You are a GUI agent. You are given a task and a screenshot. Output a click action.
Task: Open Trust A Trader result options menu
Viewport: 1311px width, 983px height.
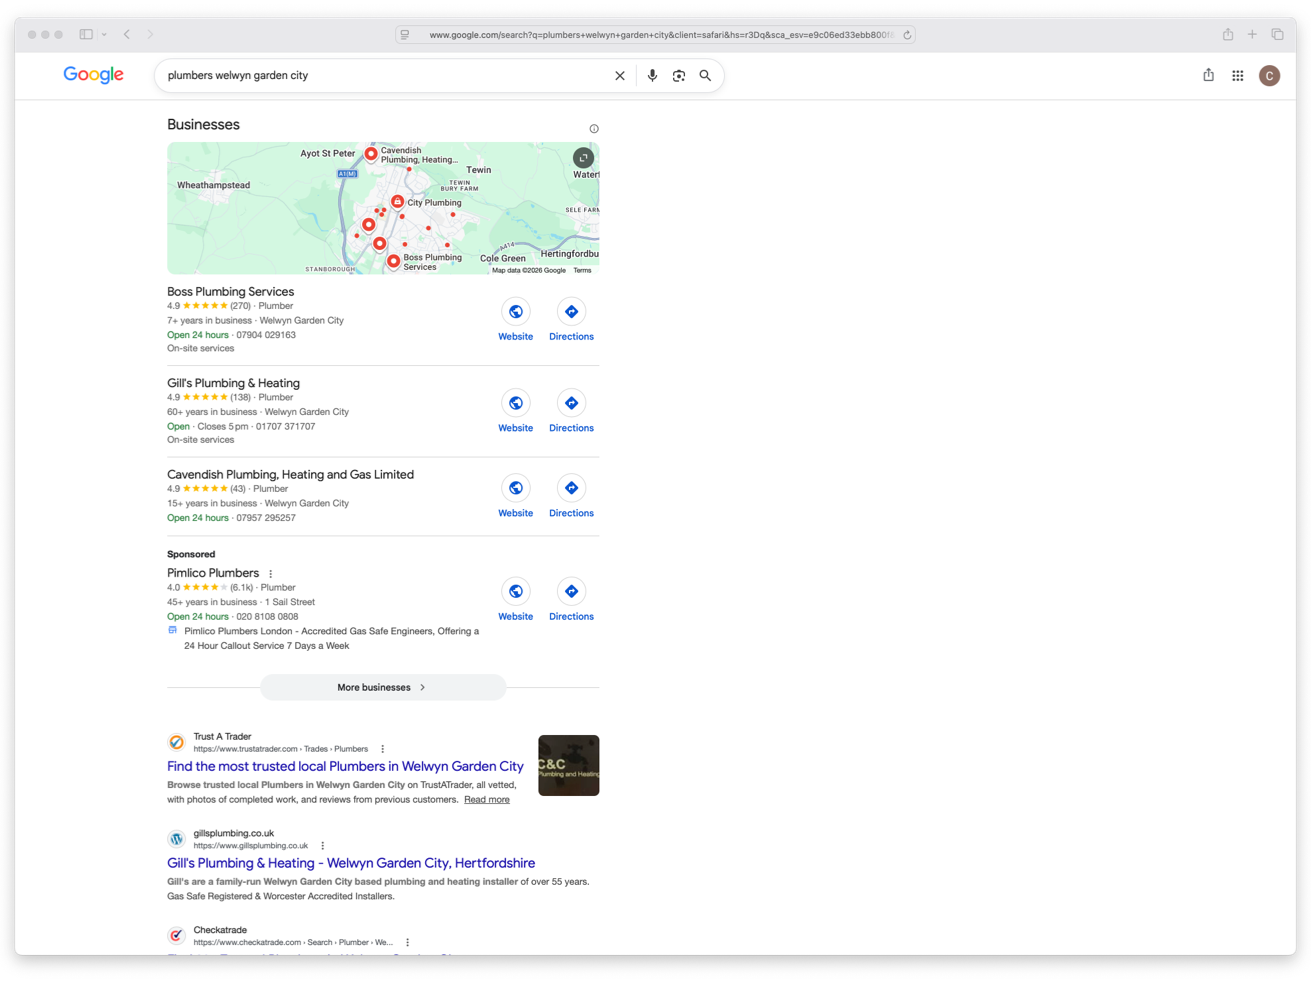coord(383,749)
